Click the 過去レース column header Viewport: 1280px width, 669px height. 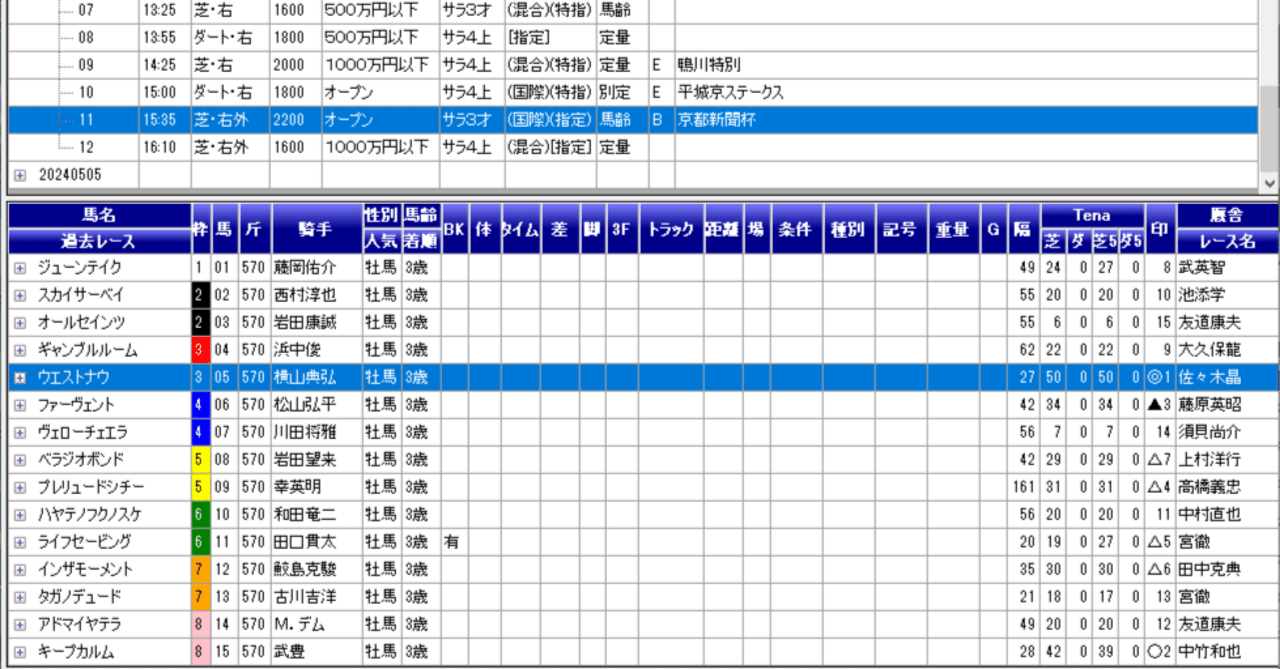pyautogui.click(x=100, y=241)
